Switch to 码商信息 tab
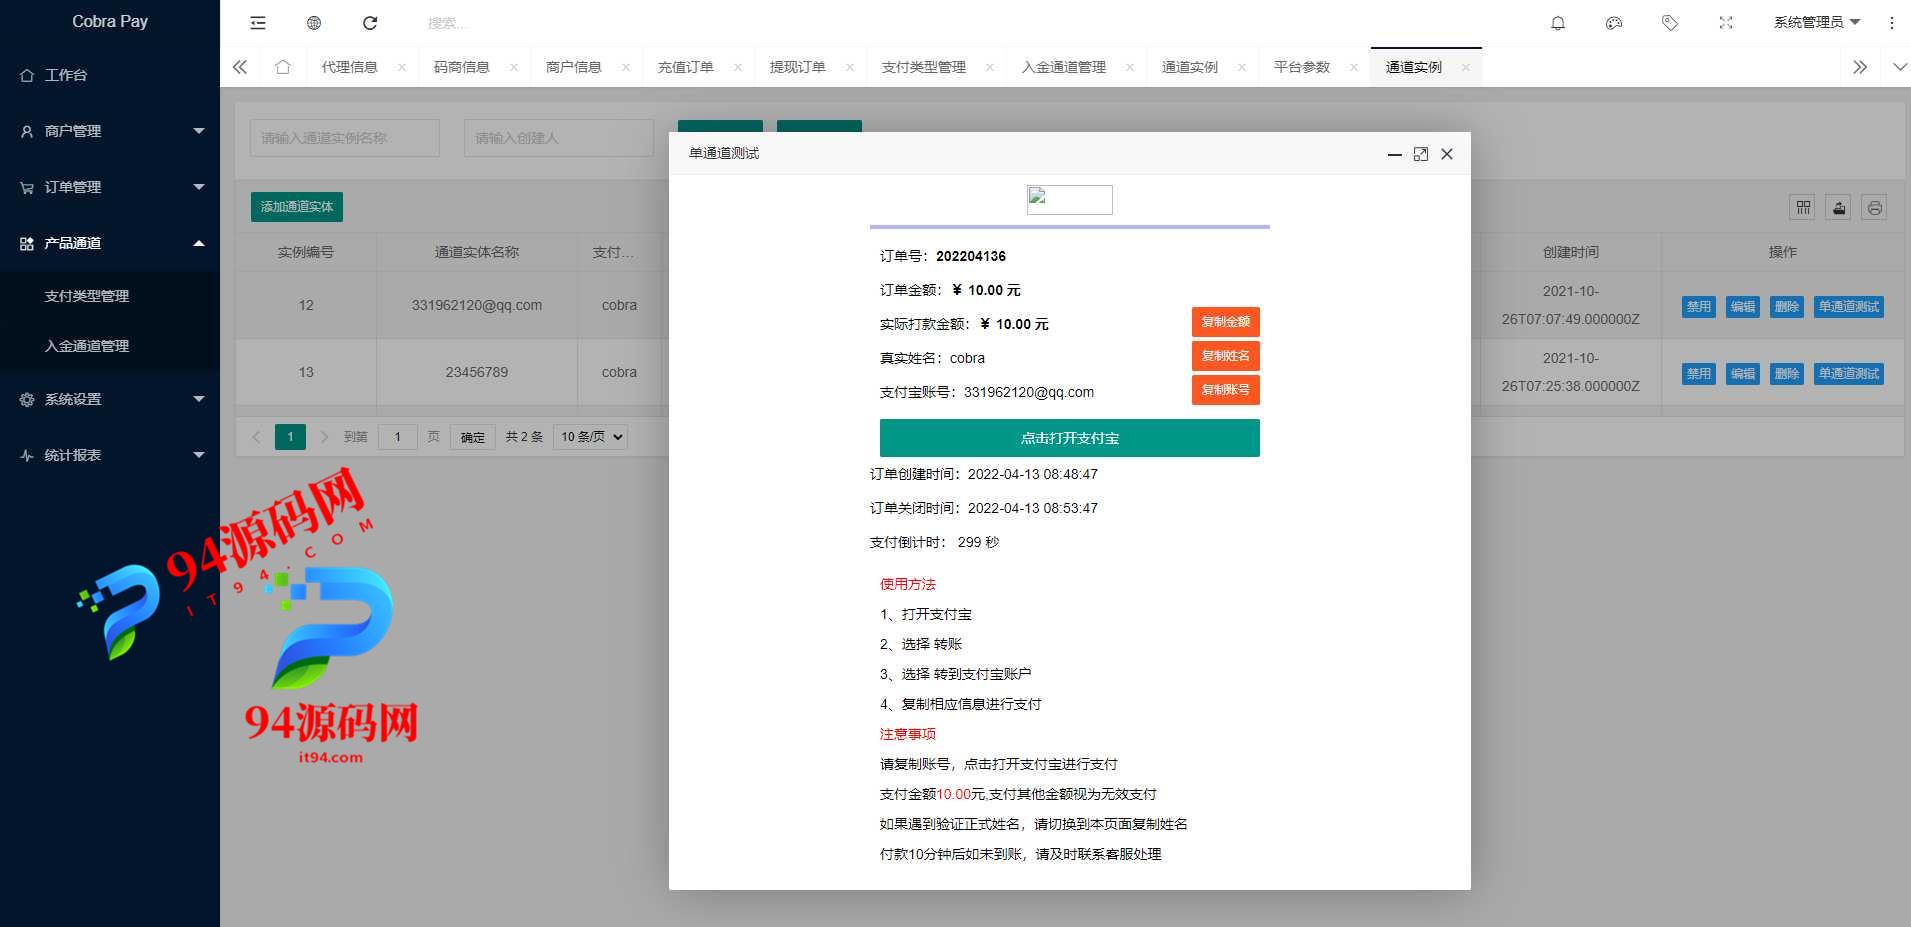The width and height of the screenshot is (1911, 927). click(461, 67)
